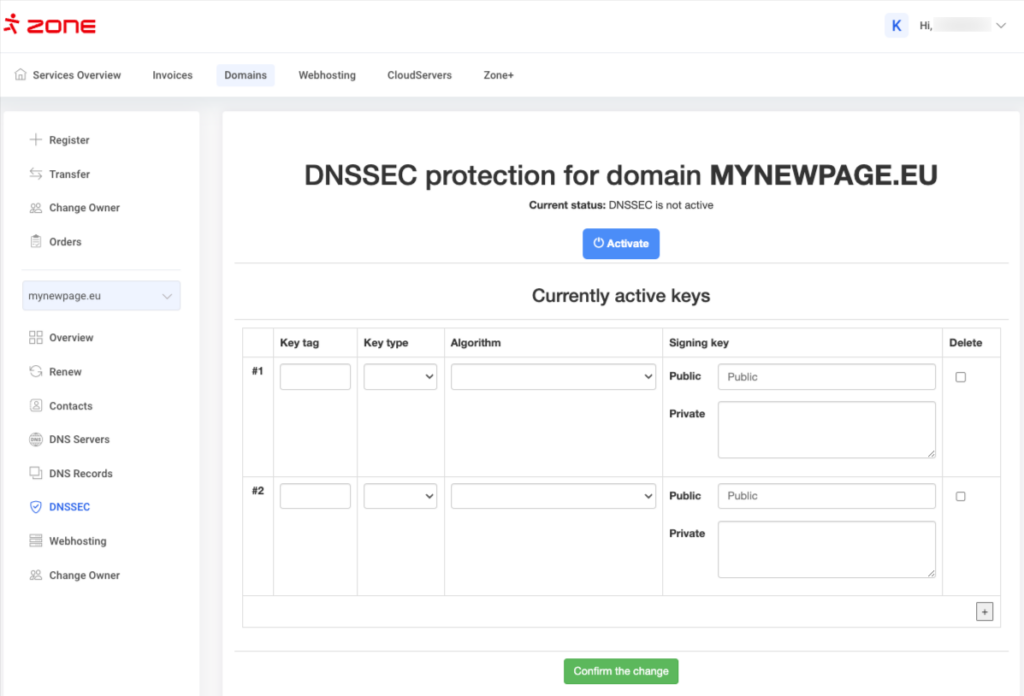Open the Key type dropdown for key #1
Image resolution: width=1024 pixels, height=696 pixels.
point(400,377)
